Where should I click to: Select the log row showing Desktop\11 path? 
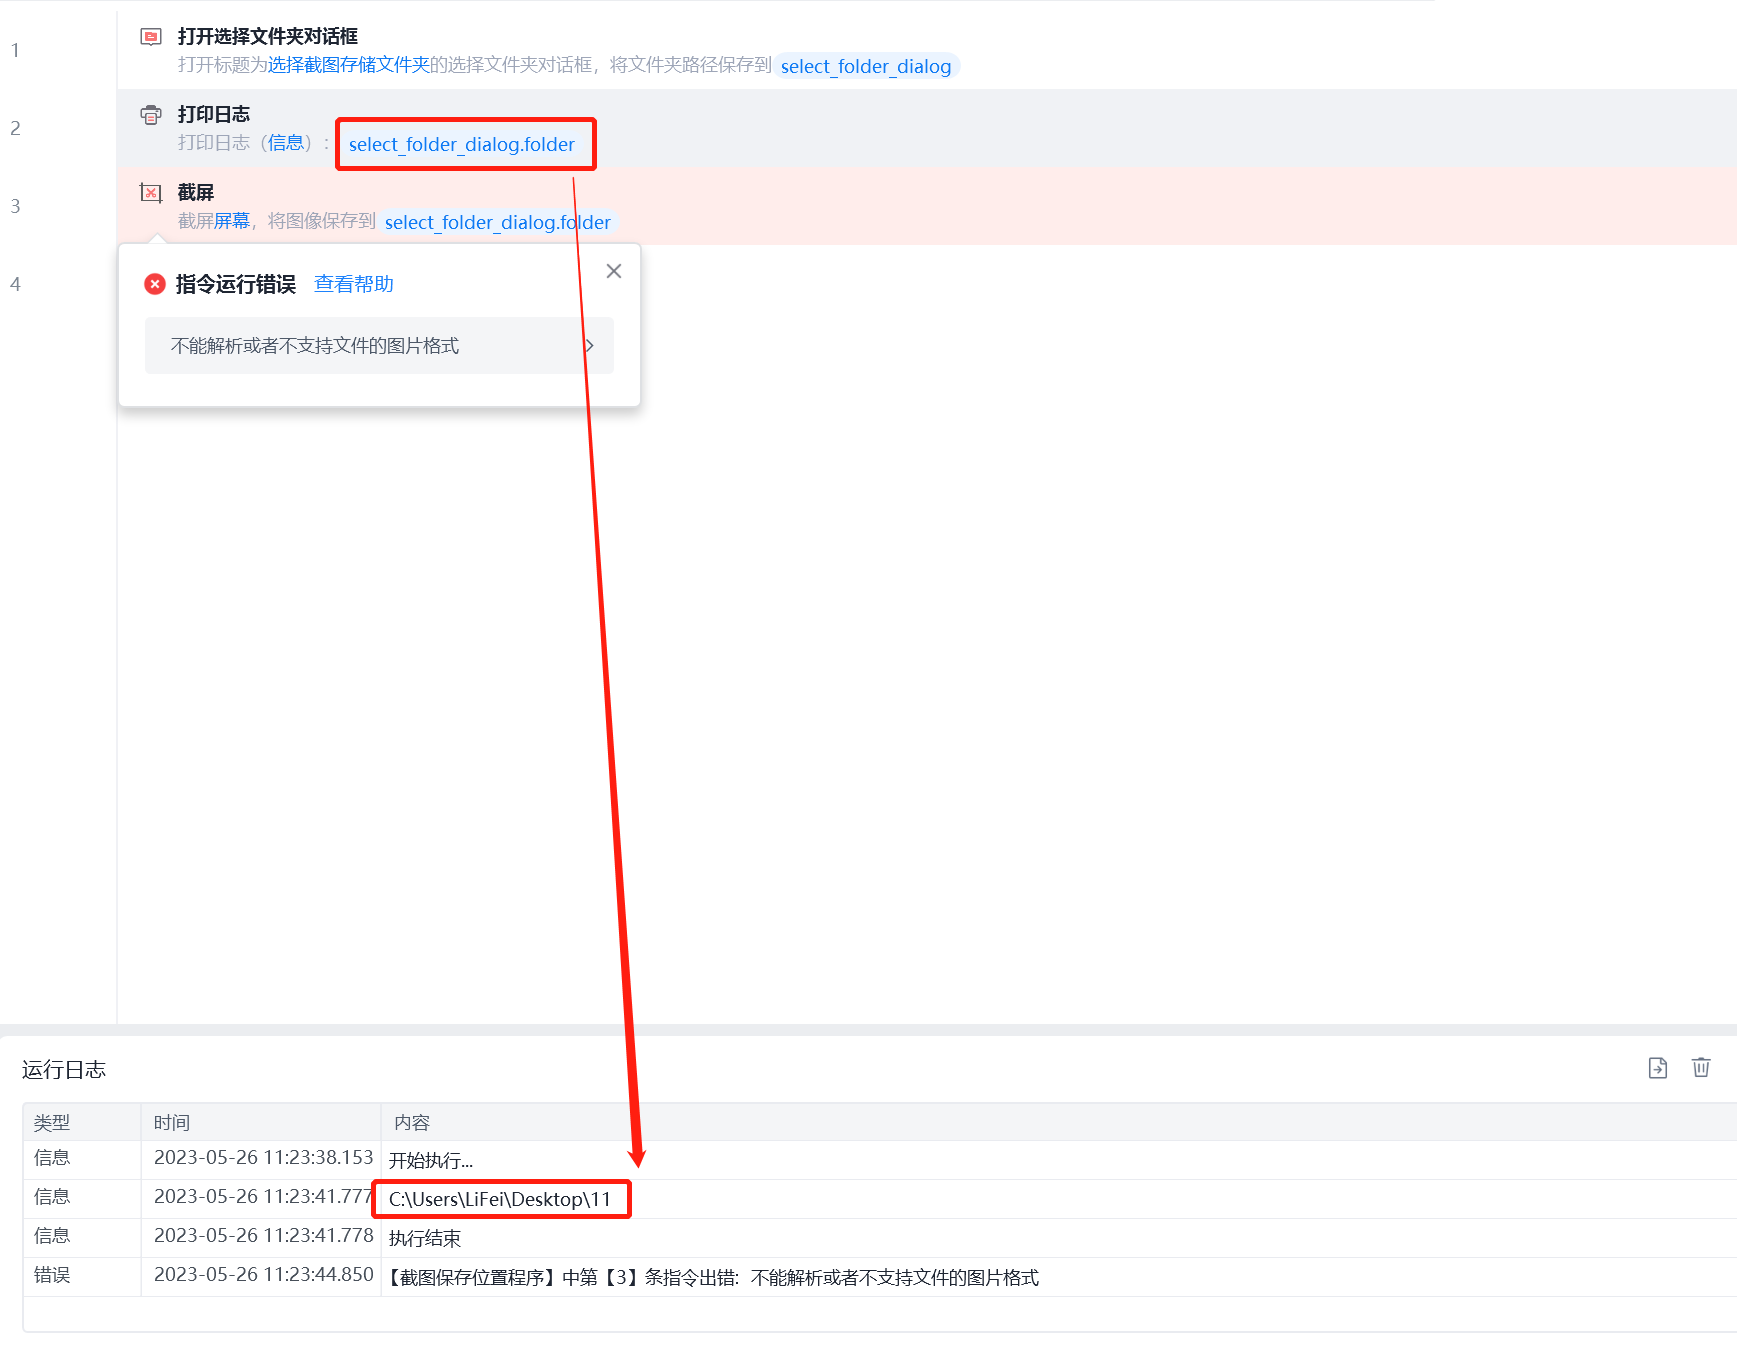[x=880, y=1199]
